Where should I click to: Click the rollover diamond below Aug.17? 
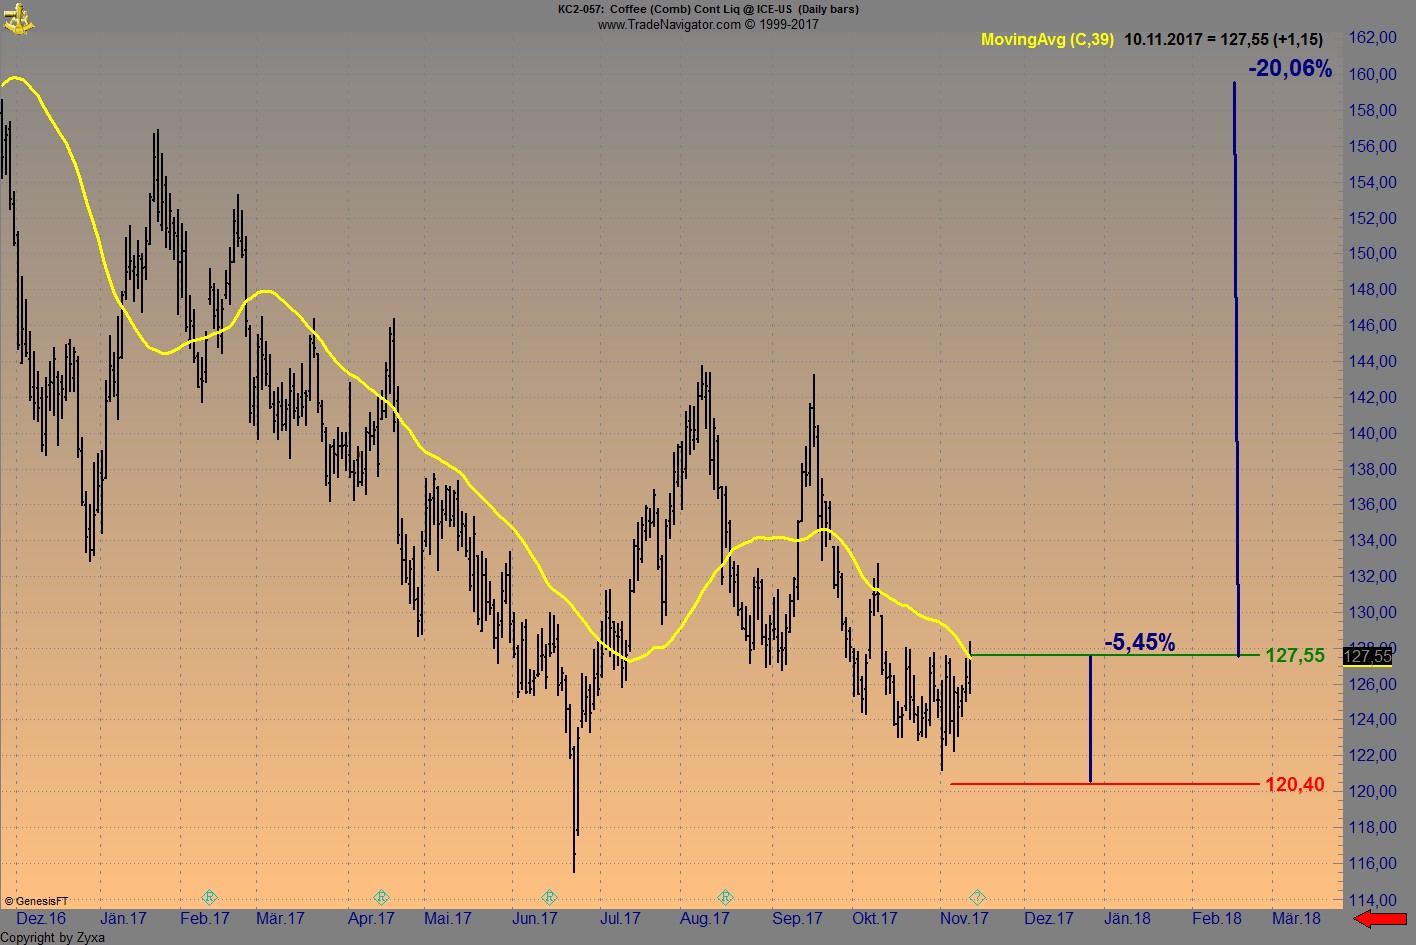[x=724, y=897]
